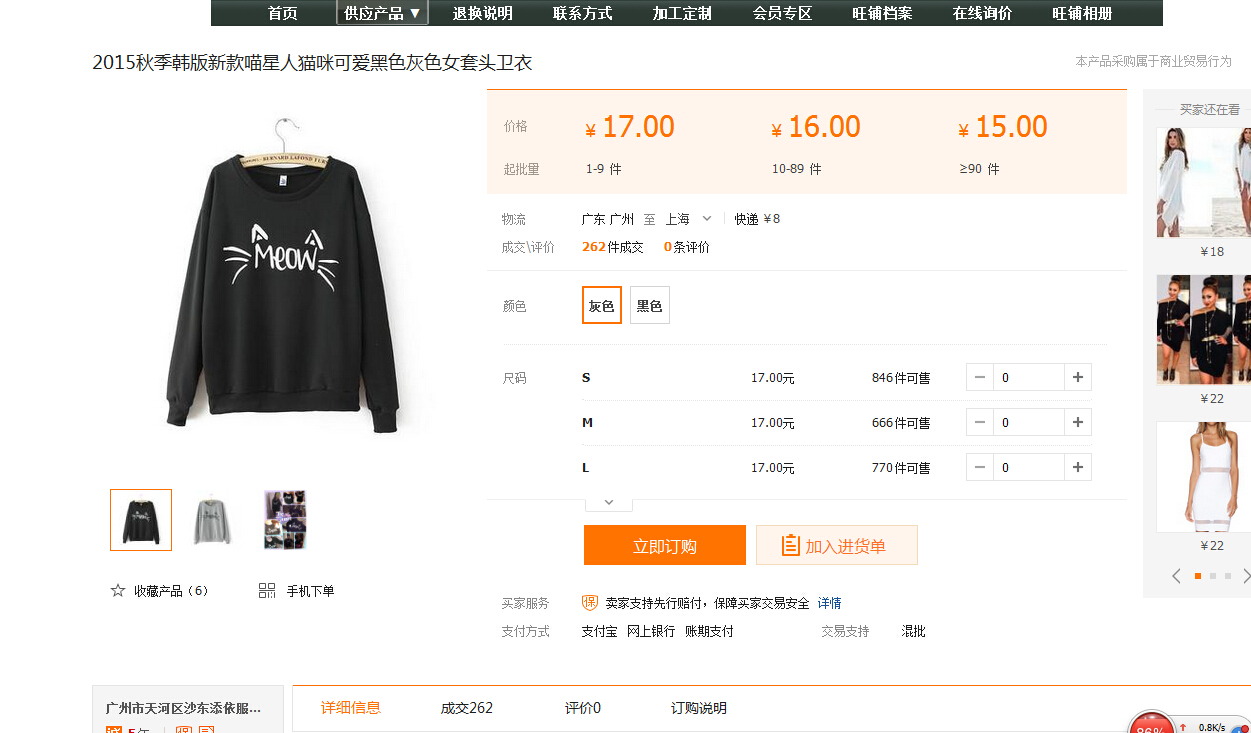Image resolution: width=1251 pixels, height=733 pixels.
Task: Select the gray sweatshirt thumbnail
Action: [x=212, y=520]
